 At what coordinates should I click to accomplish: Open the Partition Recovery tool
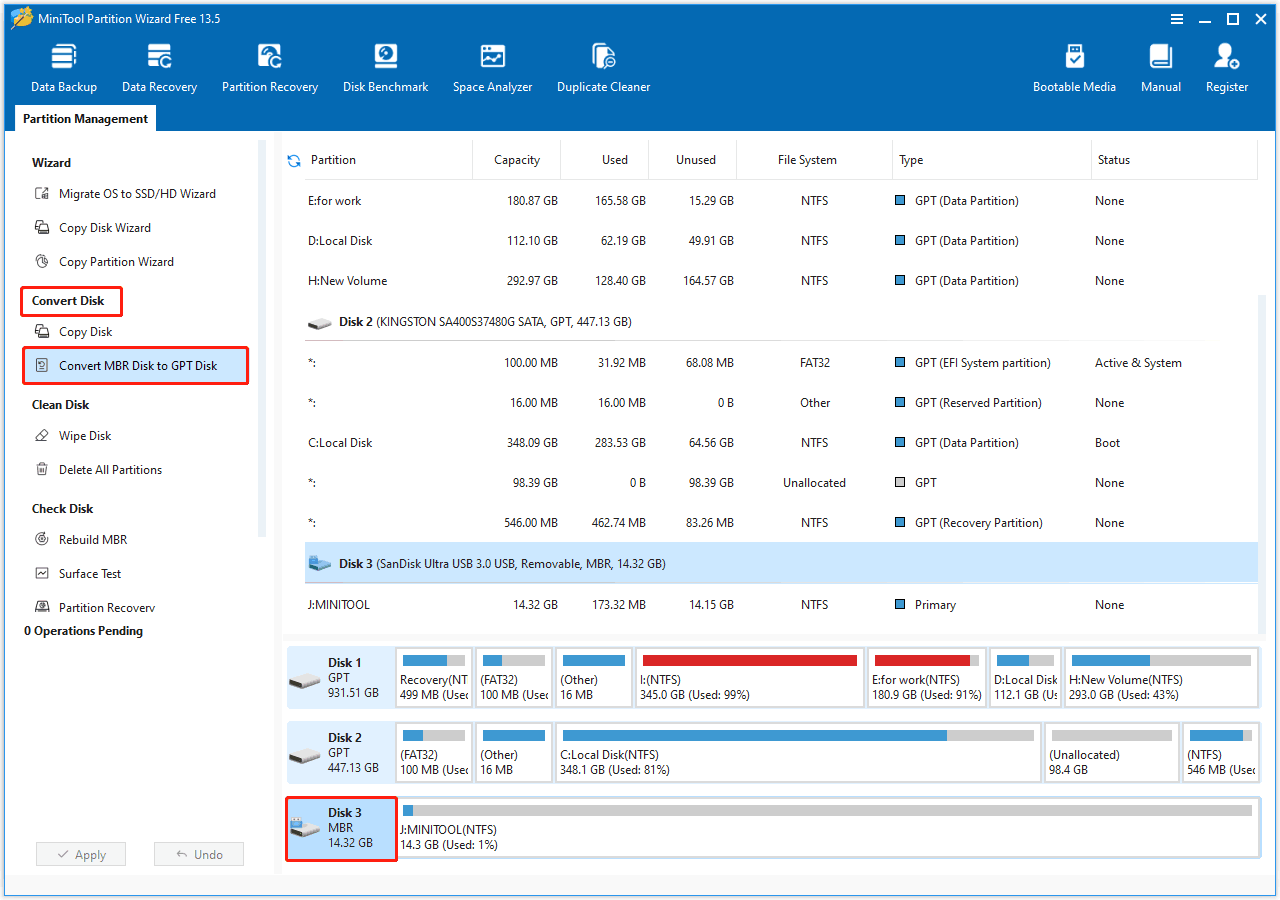pos(269,66)
